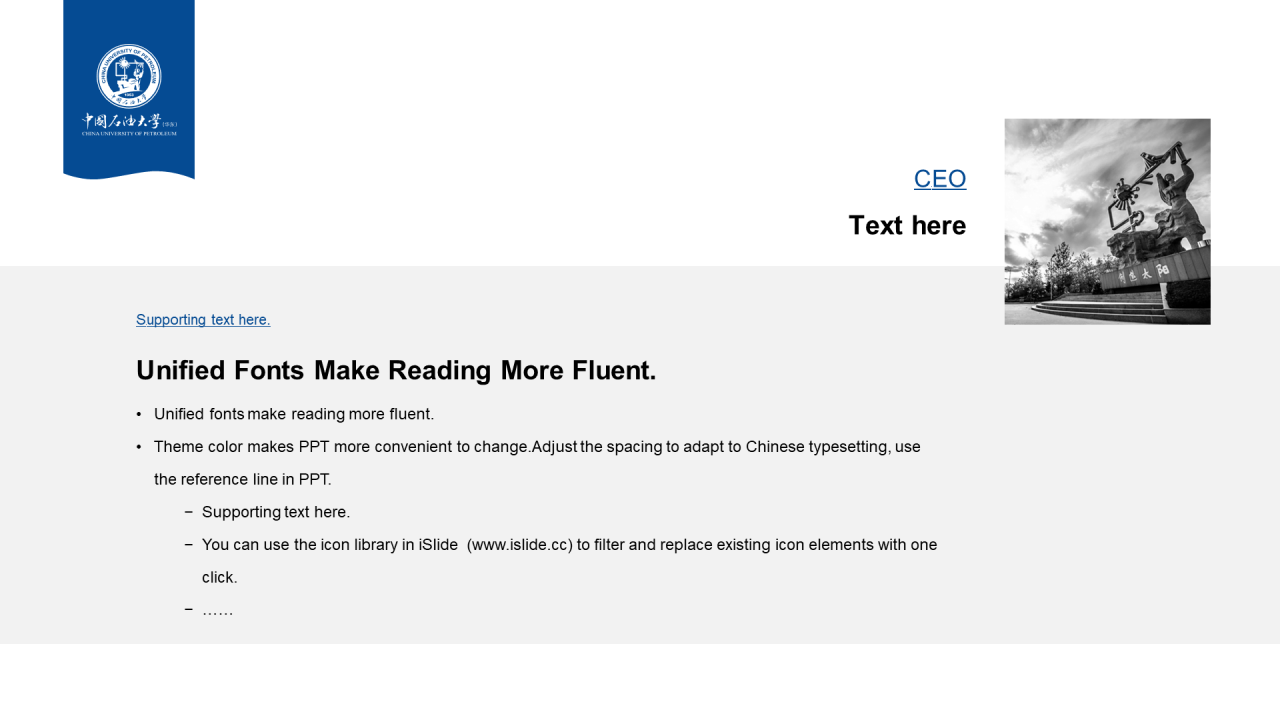Click the first bullet 'Unified fonts make reading'
Image resolution: width=1280 pixels, height=720 pixels.
coord(294,414)
